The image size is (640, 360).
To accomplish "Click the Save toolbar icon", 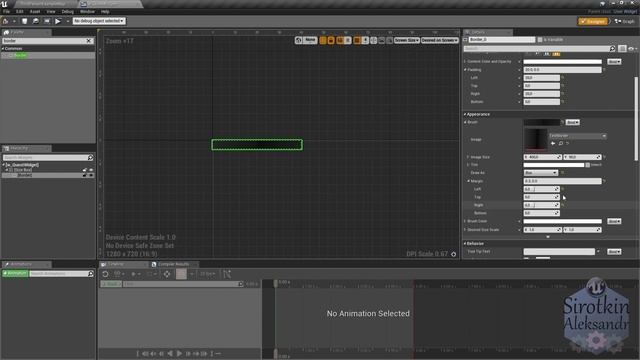I will (24, 21).
